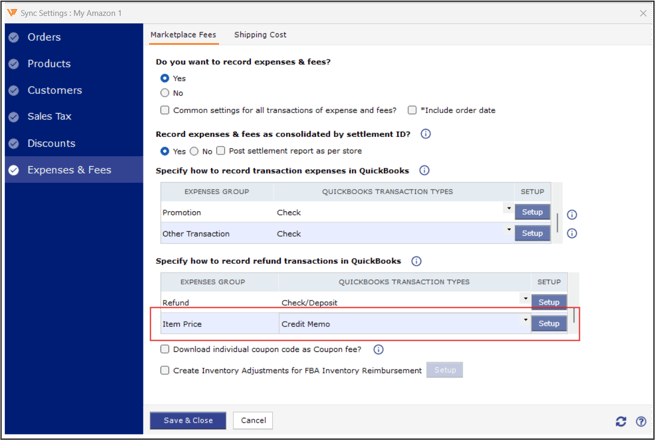The height and width of the screenshot is (440, 655).
Task: Click info icon beside Other Transaction row
Action: pos(572,234)
